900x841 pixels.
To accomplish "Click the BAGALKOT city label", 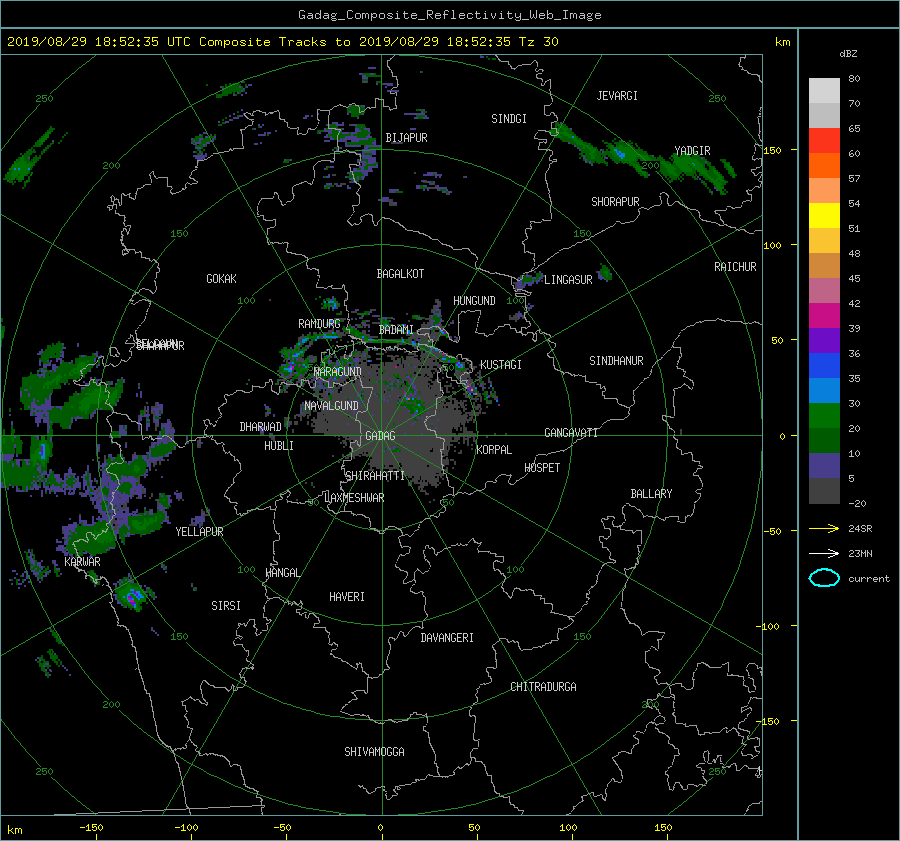I will (400, 274).
